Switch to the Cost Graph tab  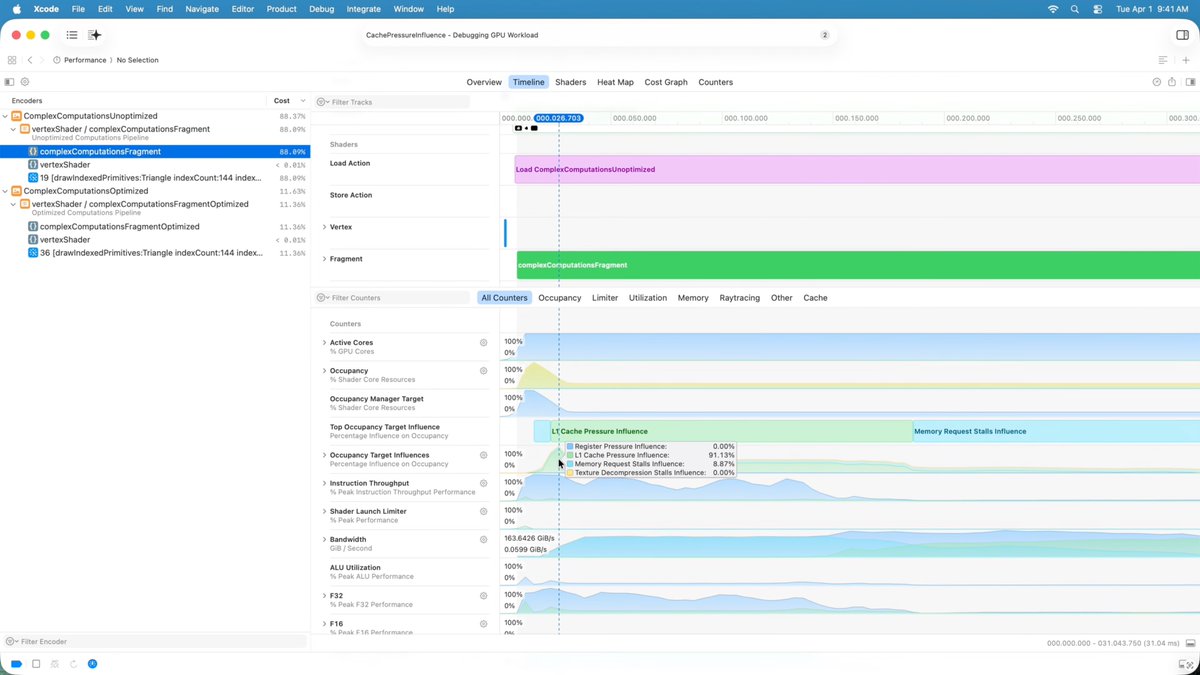pyautogui.click(x=666, y=82)
